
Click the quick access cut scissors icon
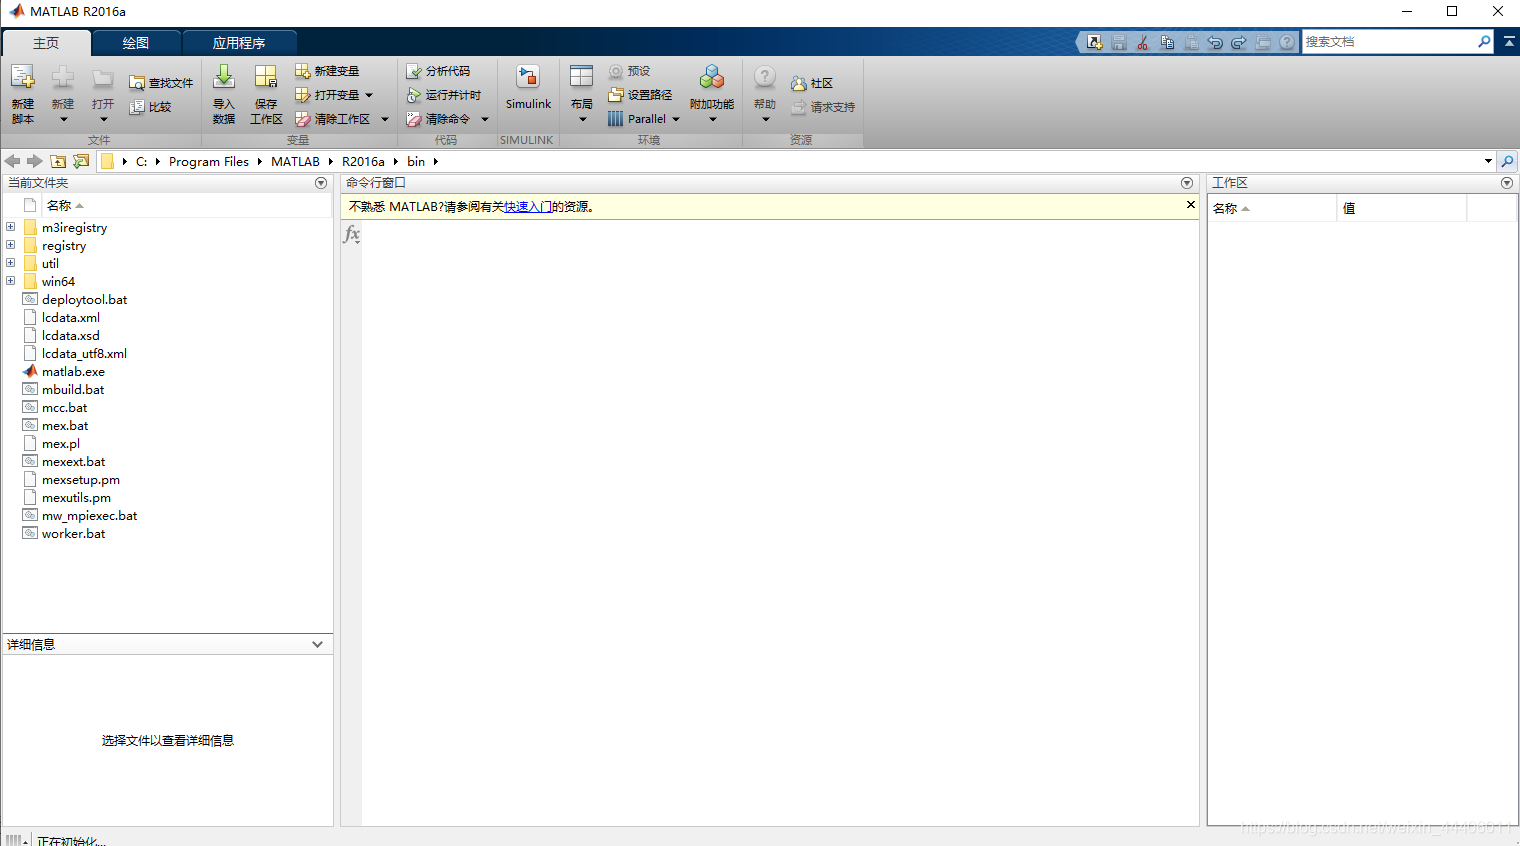click(x=1143, y=42)
